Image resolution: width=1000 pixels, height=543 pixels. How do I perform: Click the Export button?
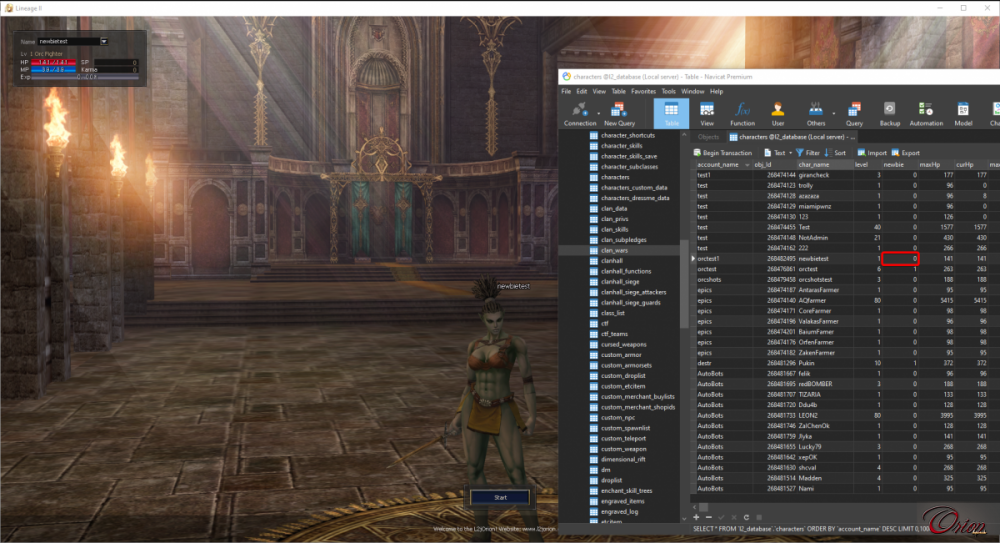906,152
